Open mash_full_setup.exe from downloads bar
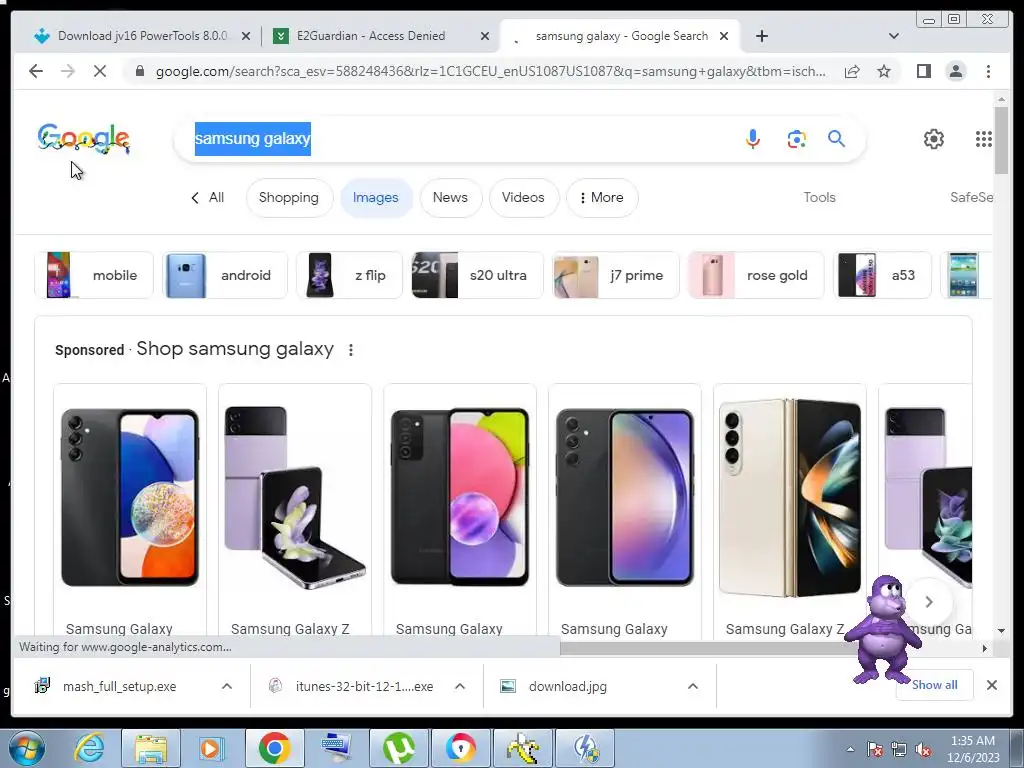 coord(120,686)
